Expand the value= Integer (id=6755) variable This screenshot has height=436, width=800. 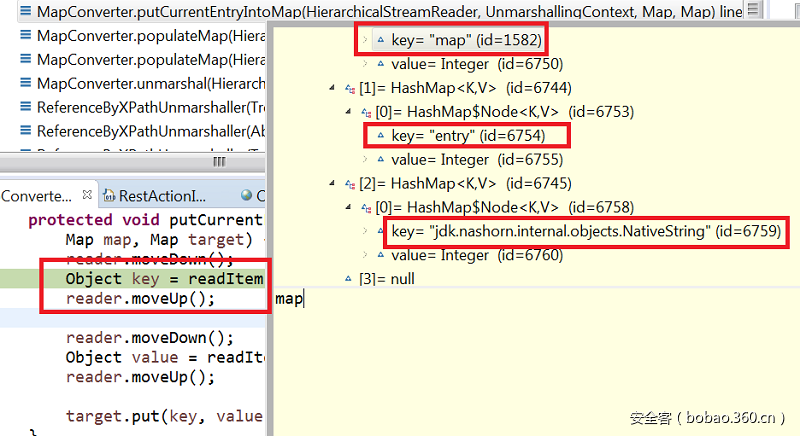point(365,160)
